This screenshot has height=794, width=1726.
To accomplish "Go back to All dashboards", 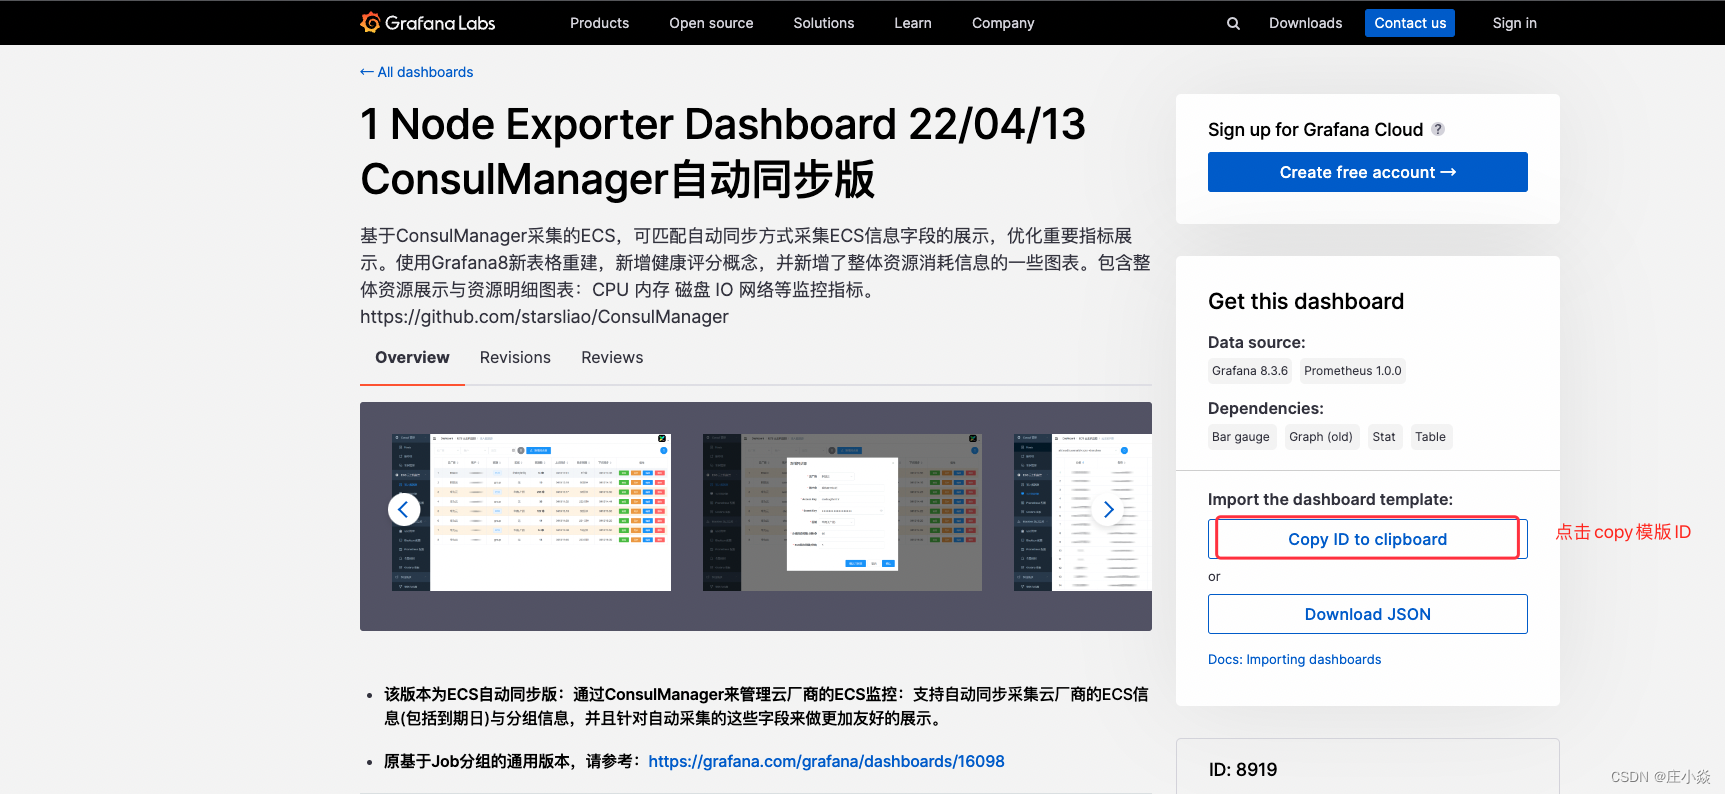I will click(x=417, y=72).
